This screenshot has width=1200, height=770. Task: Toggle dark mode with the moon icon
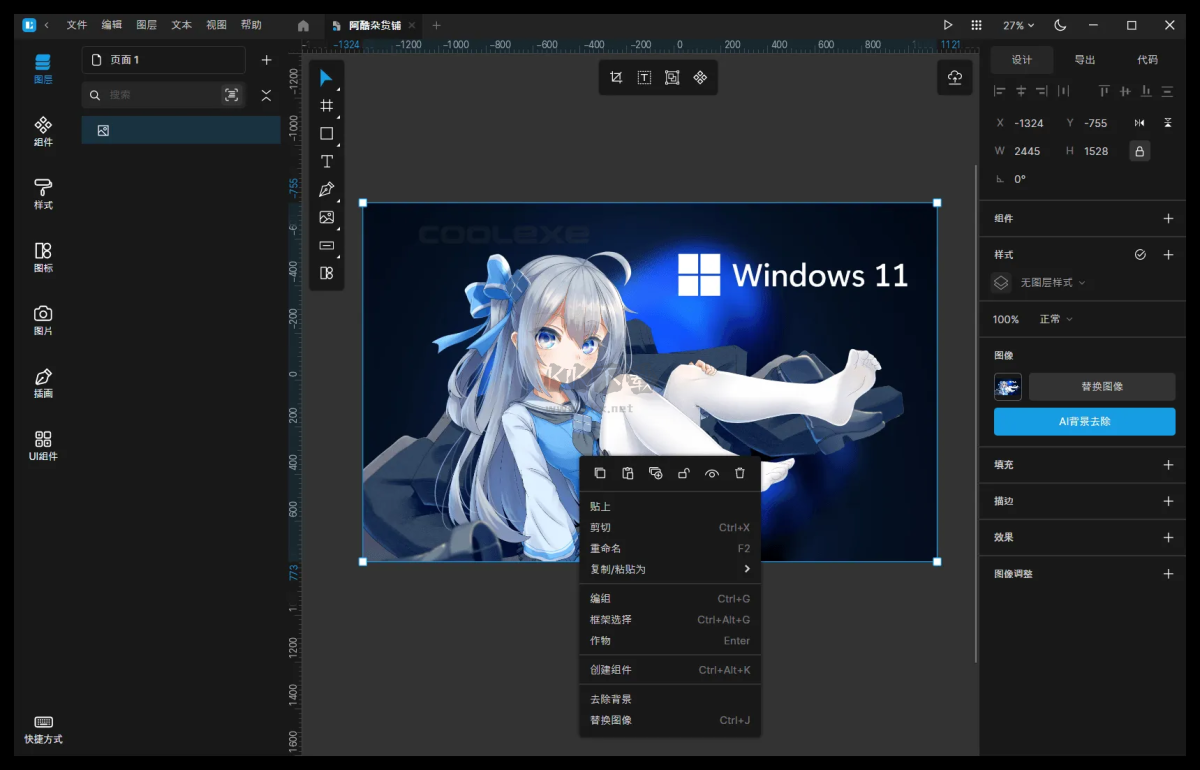(1060, 25)
